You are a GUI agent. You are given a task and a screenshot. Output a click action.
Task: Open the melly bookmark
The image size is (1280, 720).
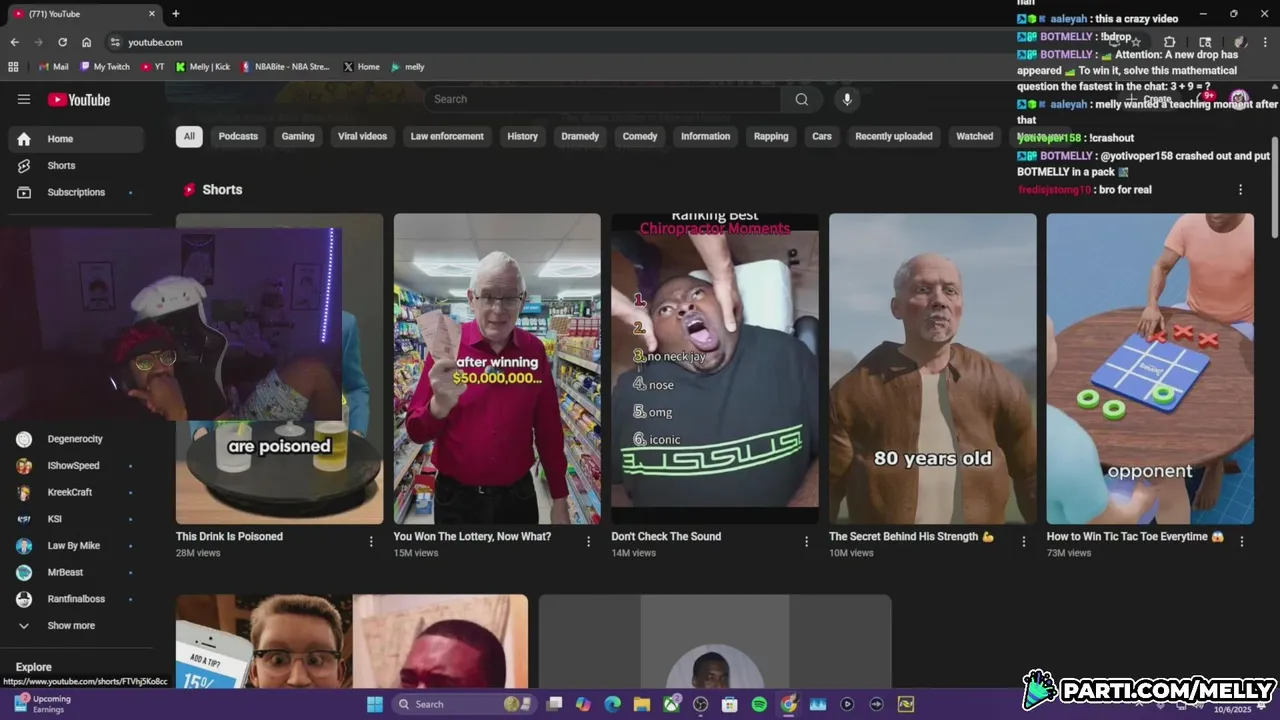coord(408,67)
